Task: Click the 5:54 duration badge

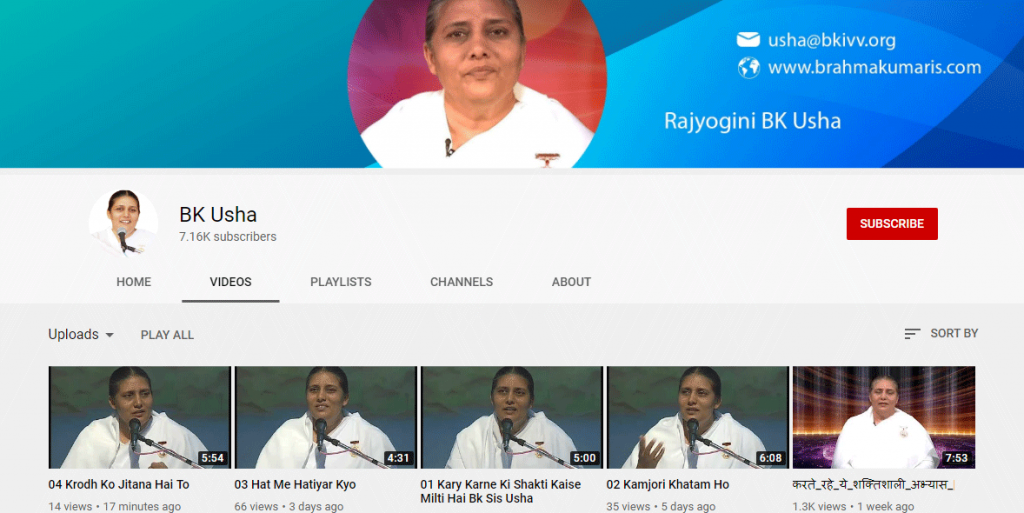Action: 213,458
